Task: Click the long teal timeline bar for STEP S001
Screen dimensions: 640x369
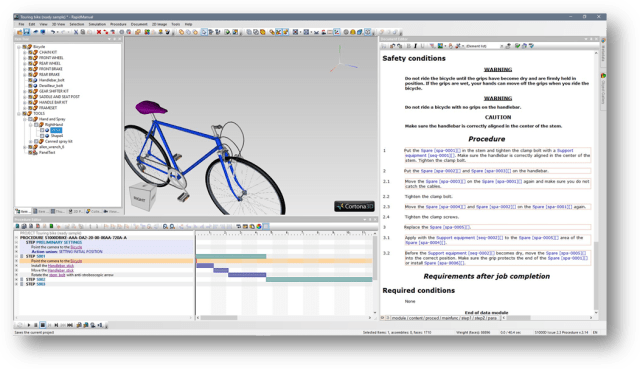Action: (x=231, y=256)
